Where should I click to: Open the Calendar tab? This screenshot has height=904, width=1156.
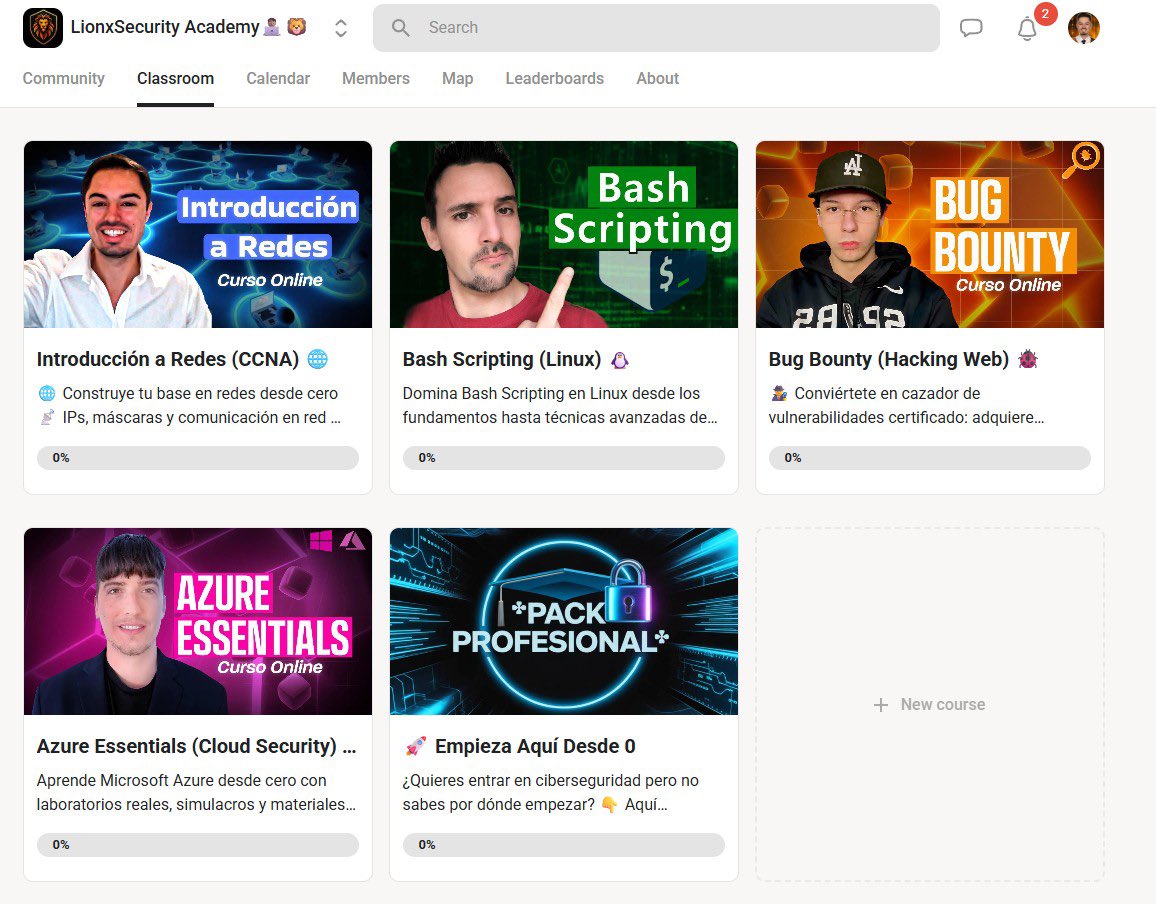pyautogui.click(x=278, y=78)
